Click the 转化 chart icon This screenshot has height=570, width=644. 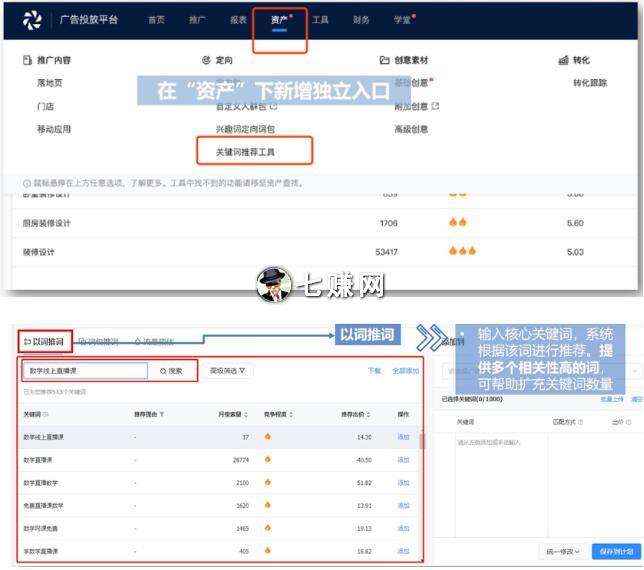pyautogui.click(x=564, y=60)
